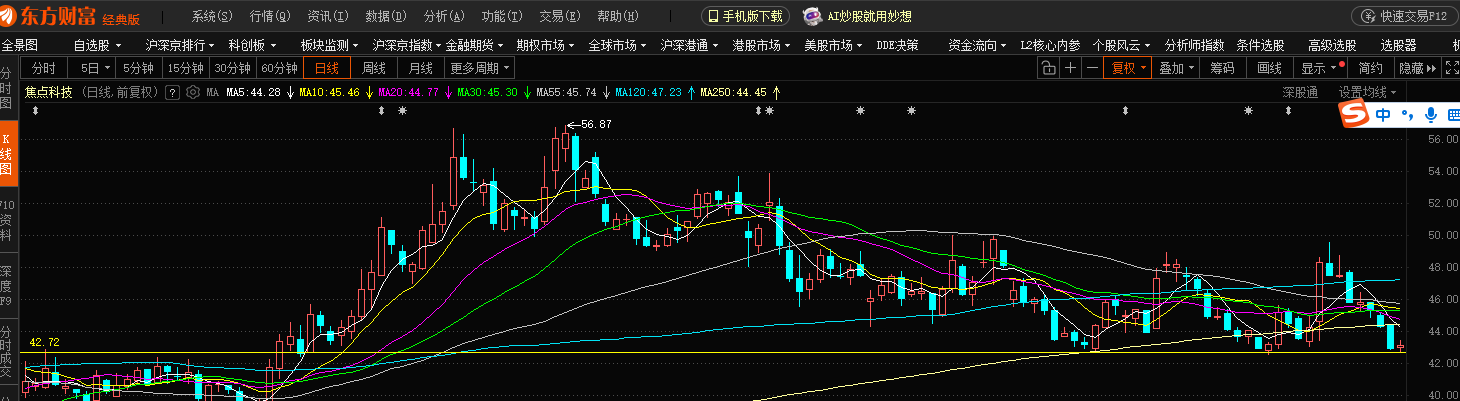Click the 隐藏 panel button
This screenshot has width=1460, height=401.
pyautogui.click(x=1417, y=68)
